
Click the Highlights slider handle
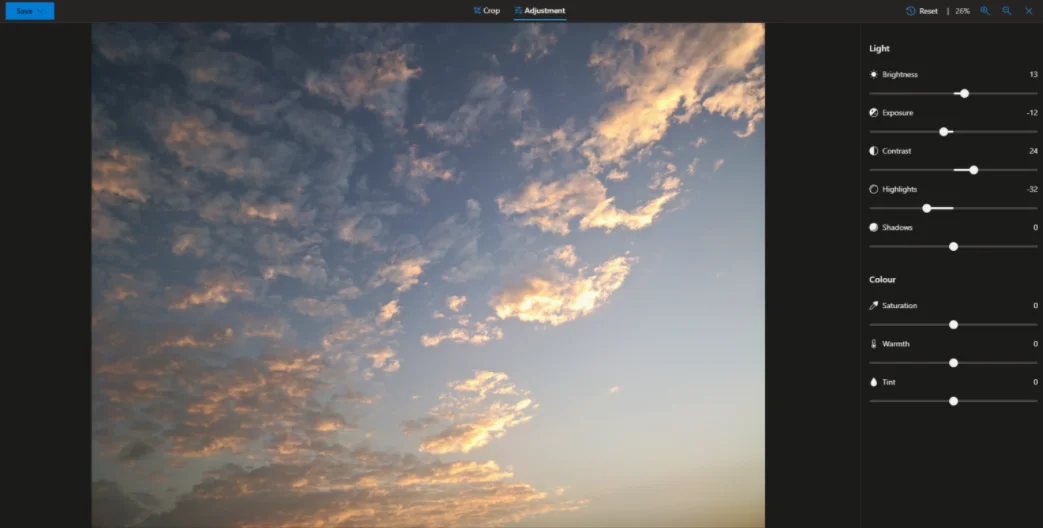point(927,208)
